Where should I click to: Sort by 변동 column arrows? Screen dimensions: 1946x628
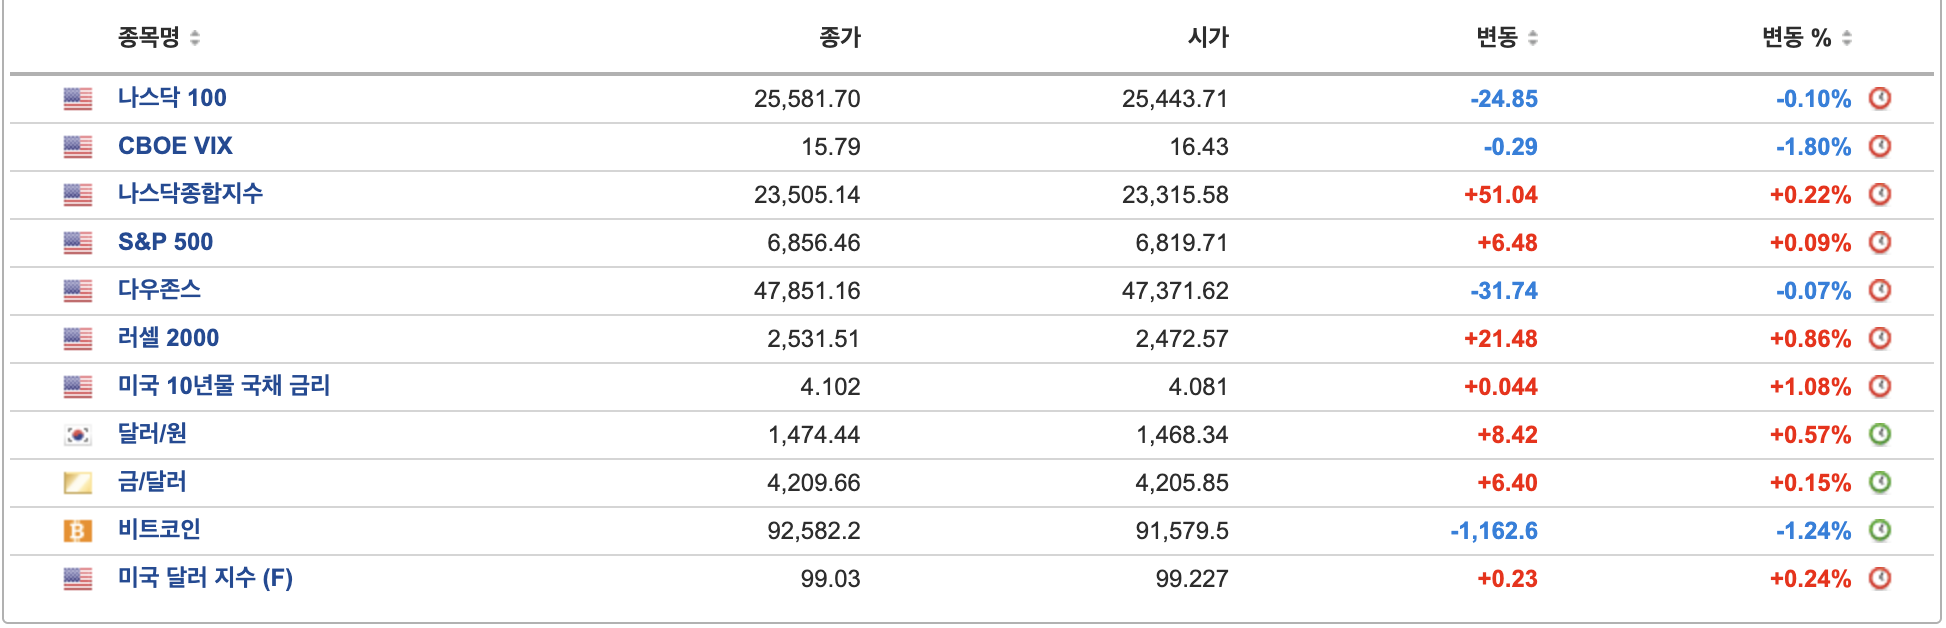tap(1533, 38)
